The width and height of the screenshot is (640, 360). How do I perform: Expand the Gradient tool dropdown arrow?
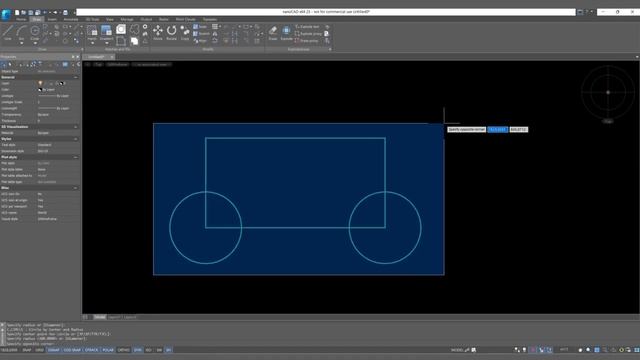(106, 43)
